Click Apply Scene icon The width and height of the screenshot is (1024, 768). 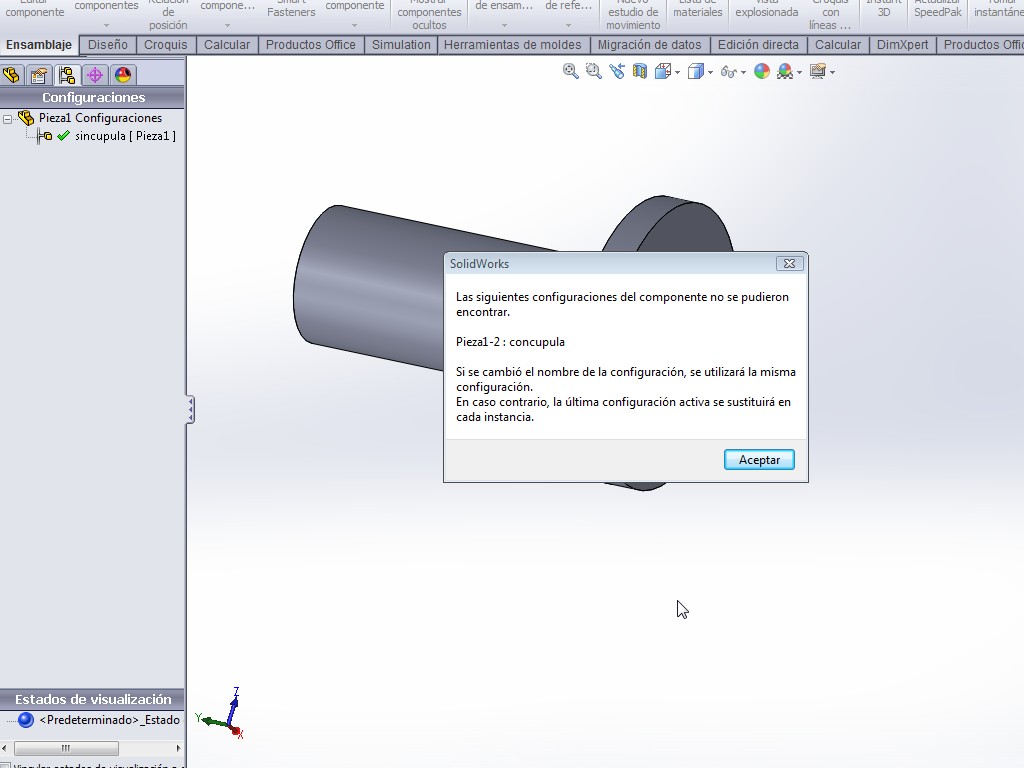click(784, 71)
